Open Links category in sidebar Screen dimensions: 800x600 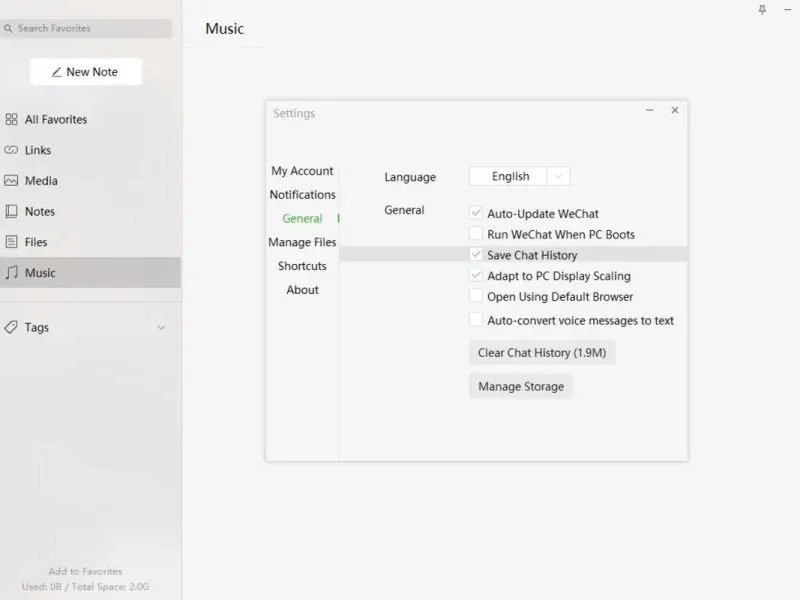[x=90, y=150]
